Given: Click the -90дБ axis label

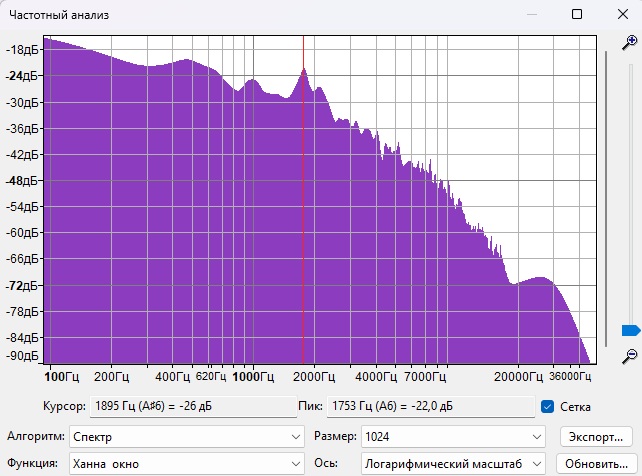Looking at the screenshot, I should (23, 355).
